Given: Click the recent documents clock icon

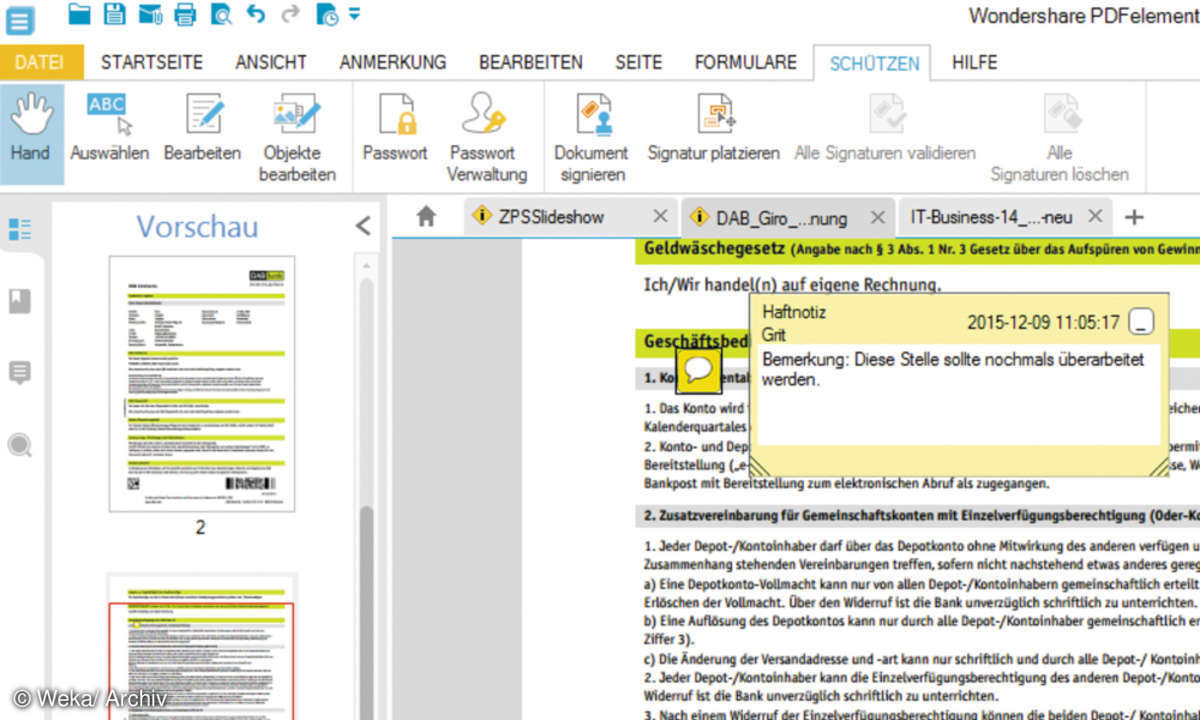Looking at the screenshot, I should click(327, 14).
